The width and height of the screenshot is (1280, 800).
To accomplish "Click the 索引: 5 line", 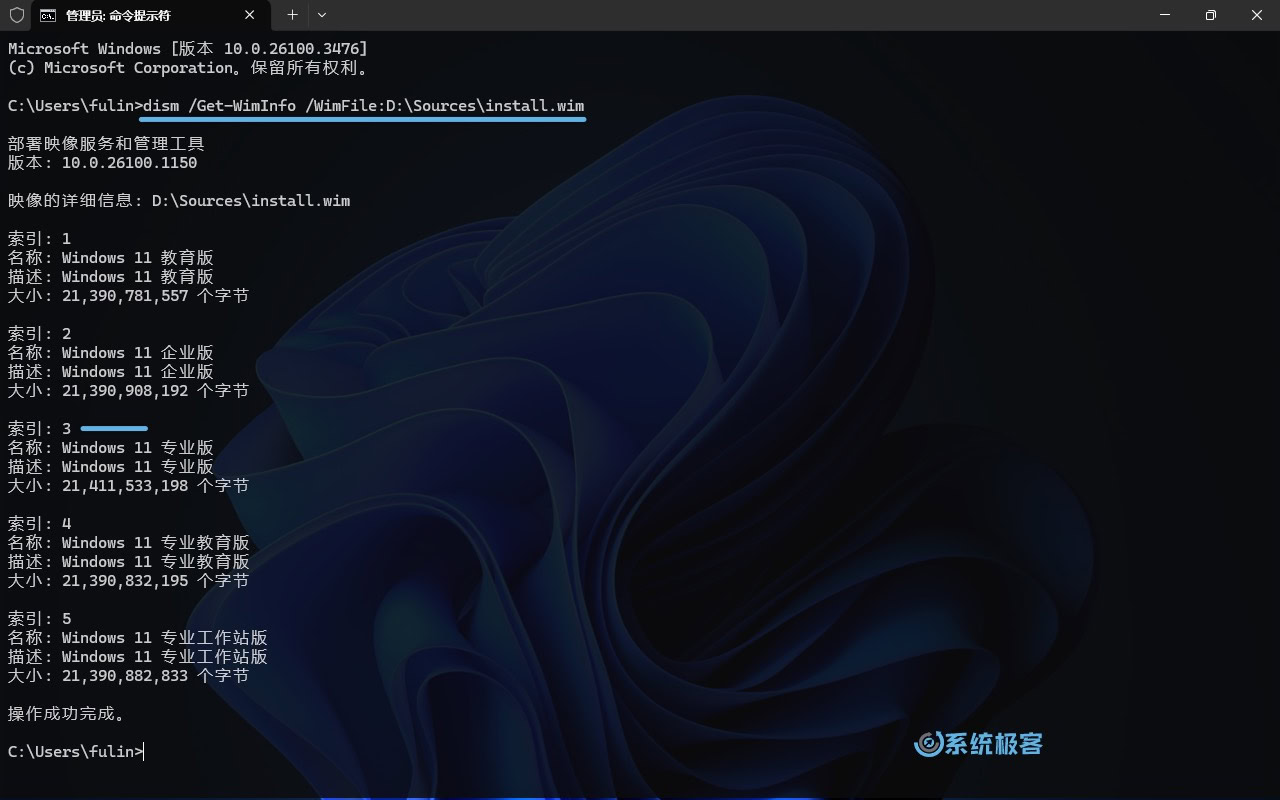I will pyautogui.click(x=40, y=619).
